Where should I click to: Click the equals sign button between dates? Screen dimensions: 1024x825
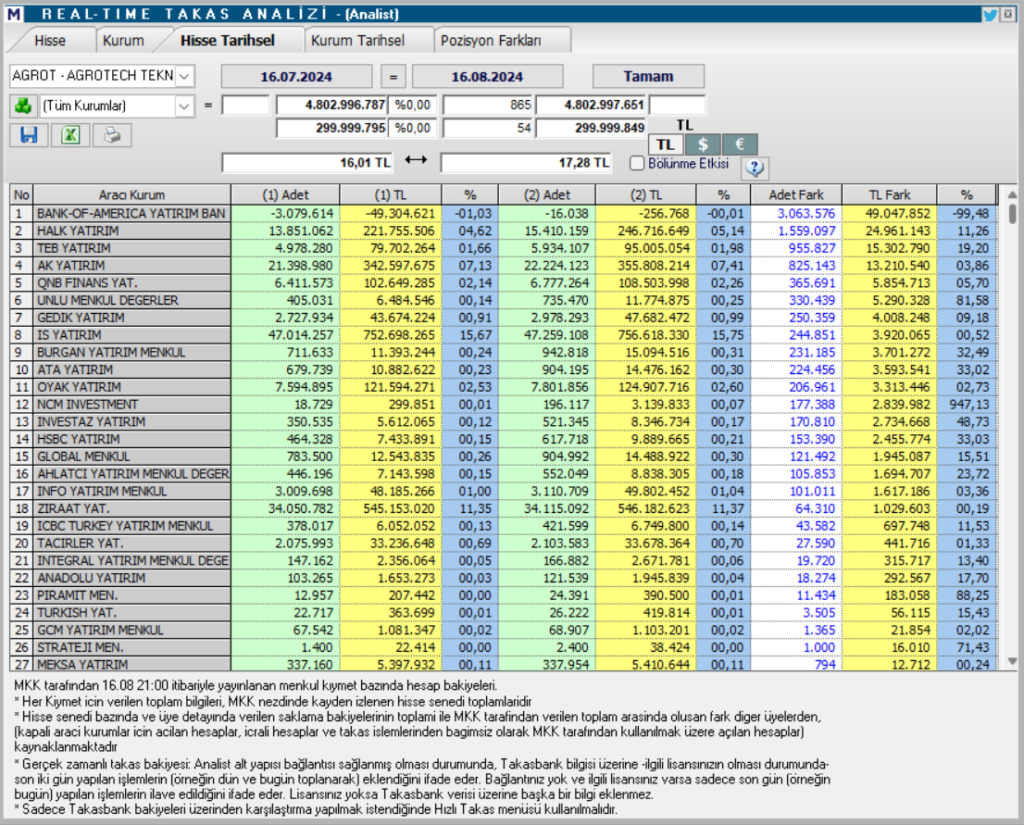pyautogui.click(x=393, y=76)
